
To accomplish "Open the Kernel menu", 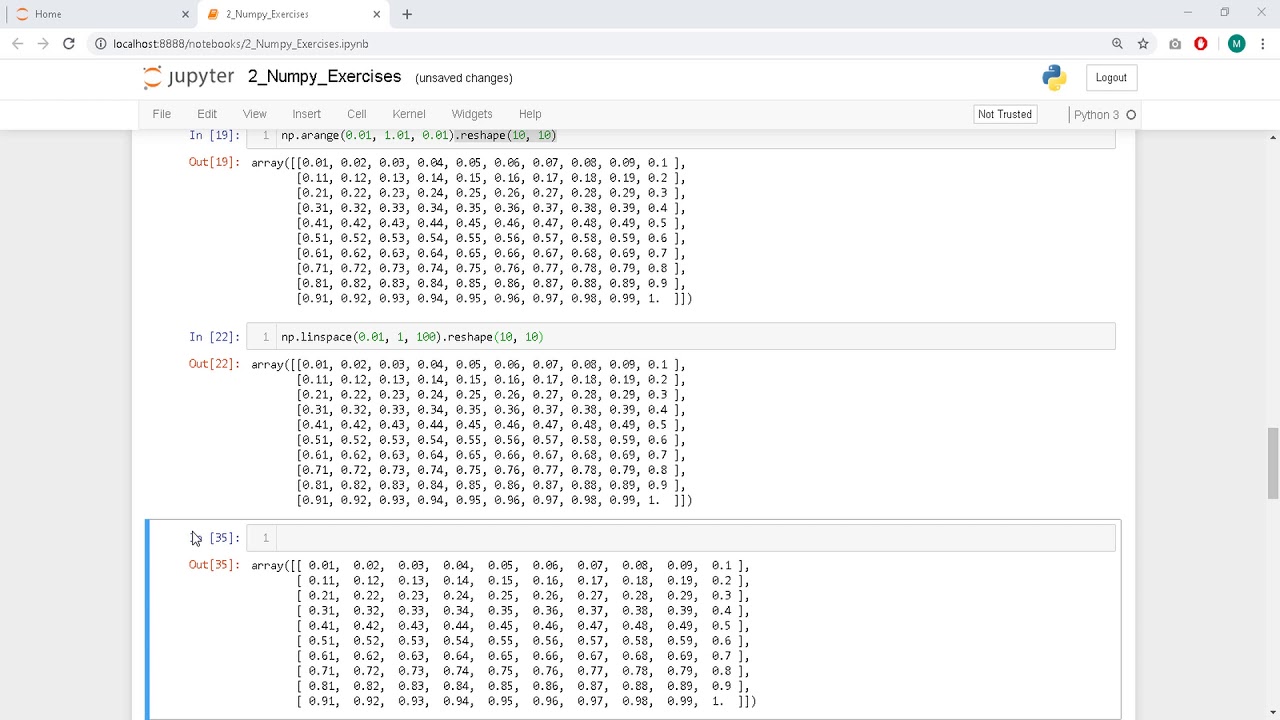I will pos(409,114).
